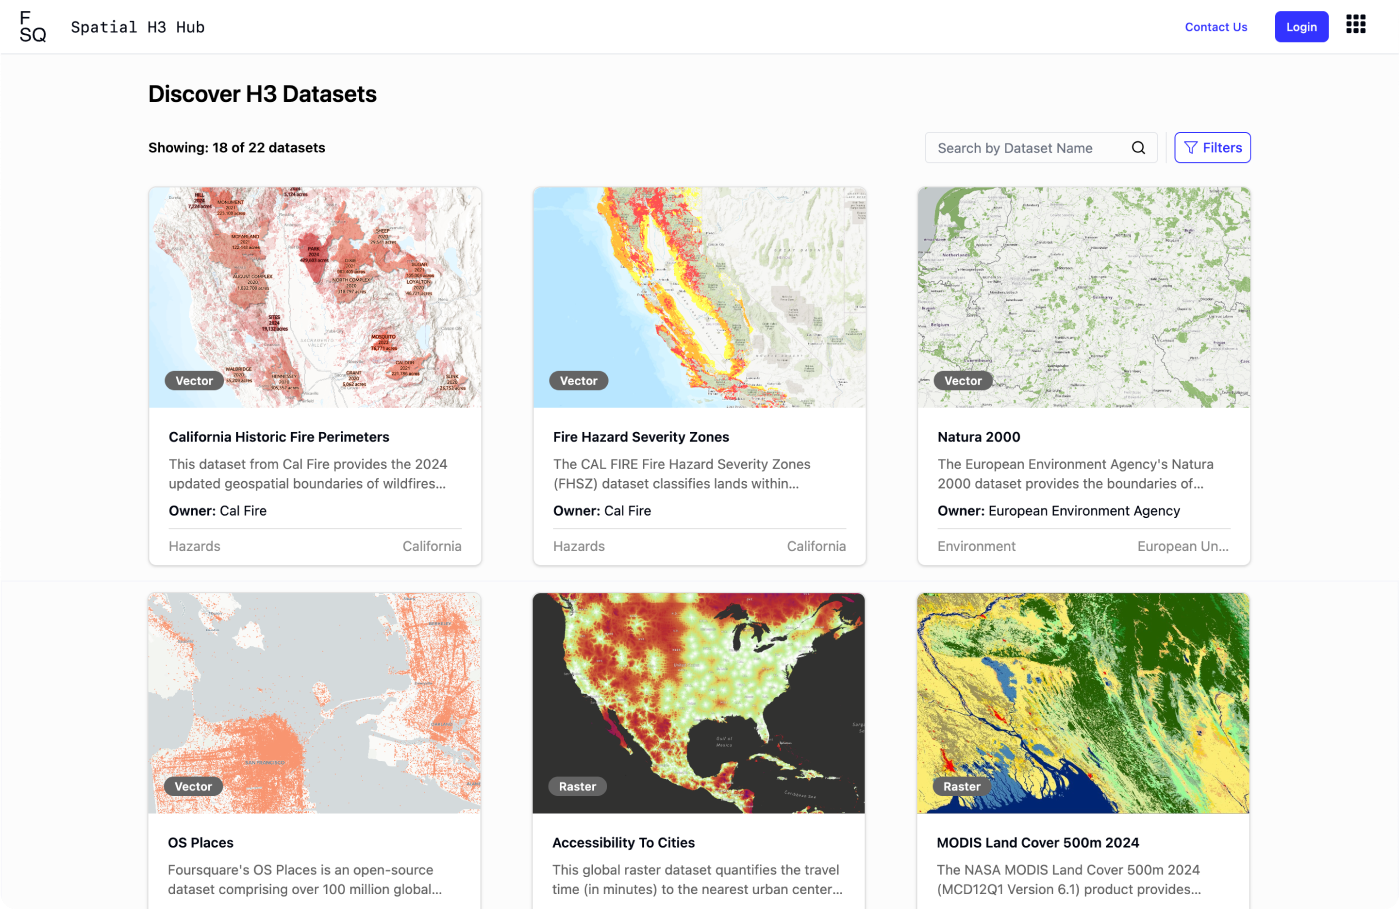Click the Vector badge on Natura 2000 card
Screen dimensions: 1399x909
[963, 380]
